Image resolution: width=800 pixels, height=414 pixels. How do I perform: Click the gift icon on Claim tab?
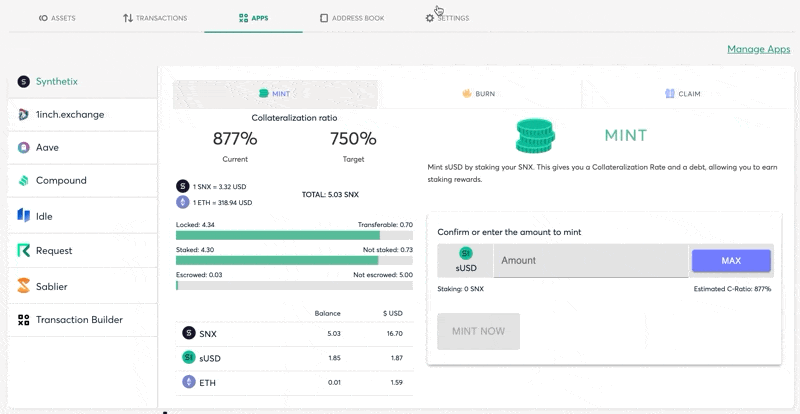point(670,93)
